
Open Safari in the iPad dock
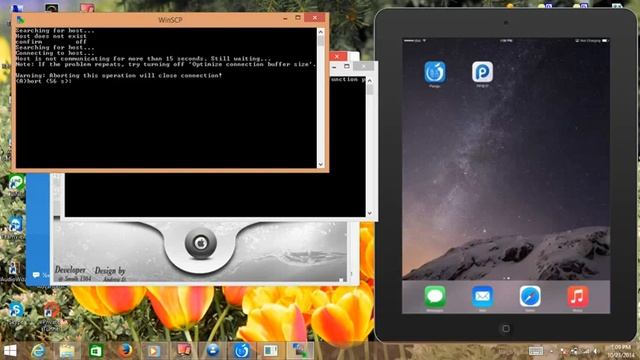(x=530, y=296)
